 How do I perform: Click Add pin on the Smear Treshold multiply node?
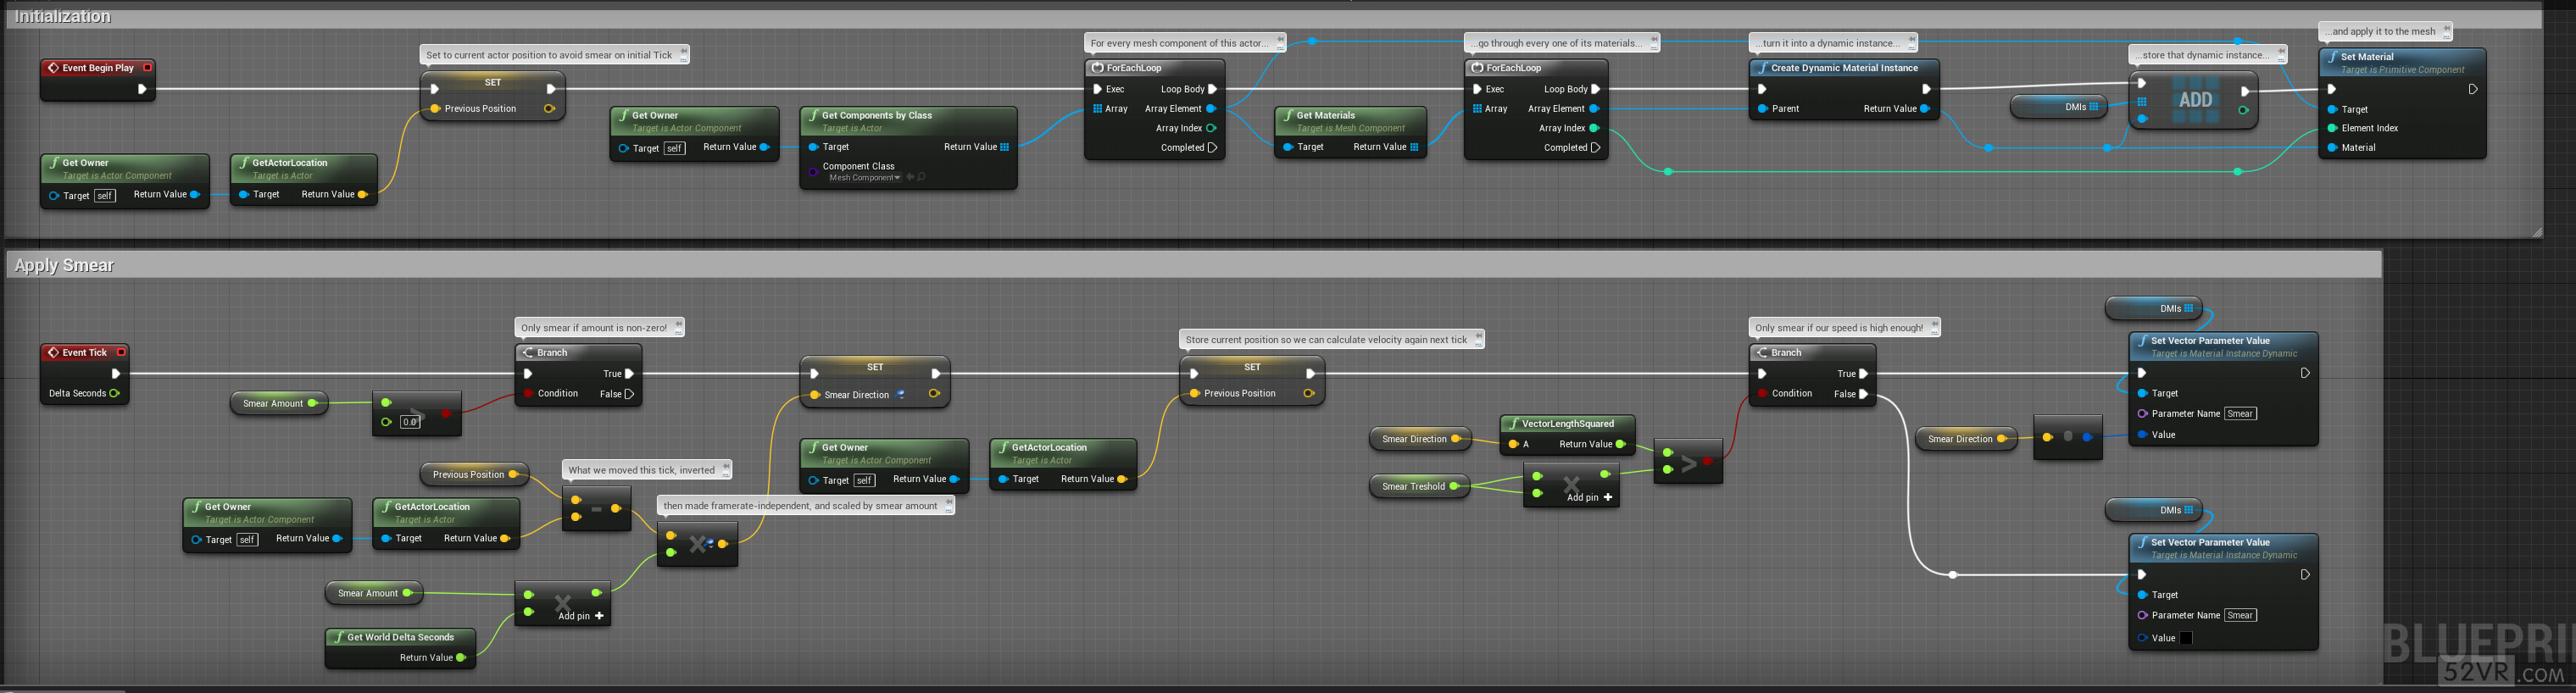point(1608,497)
